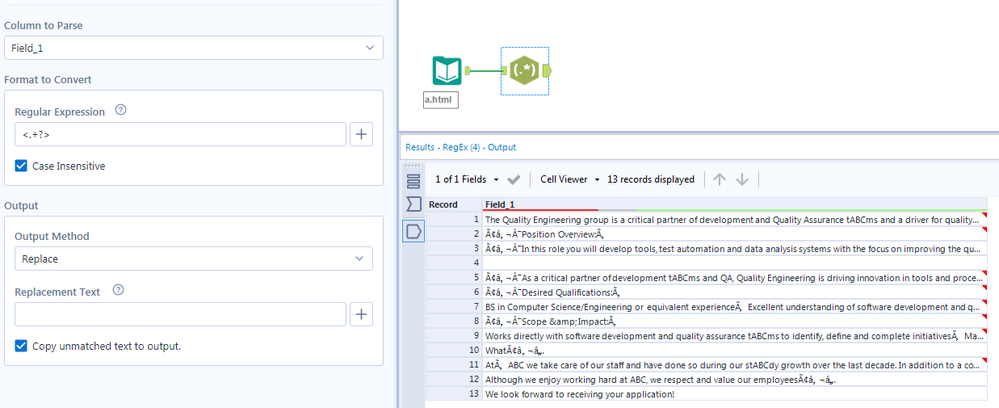Click record number 1 row header
This screenshot has height=408, width=999.
pos(454,219)
